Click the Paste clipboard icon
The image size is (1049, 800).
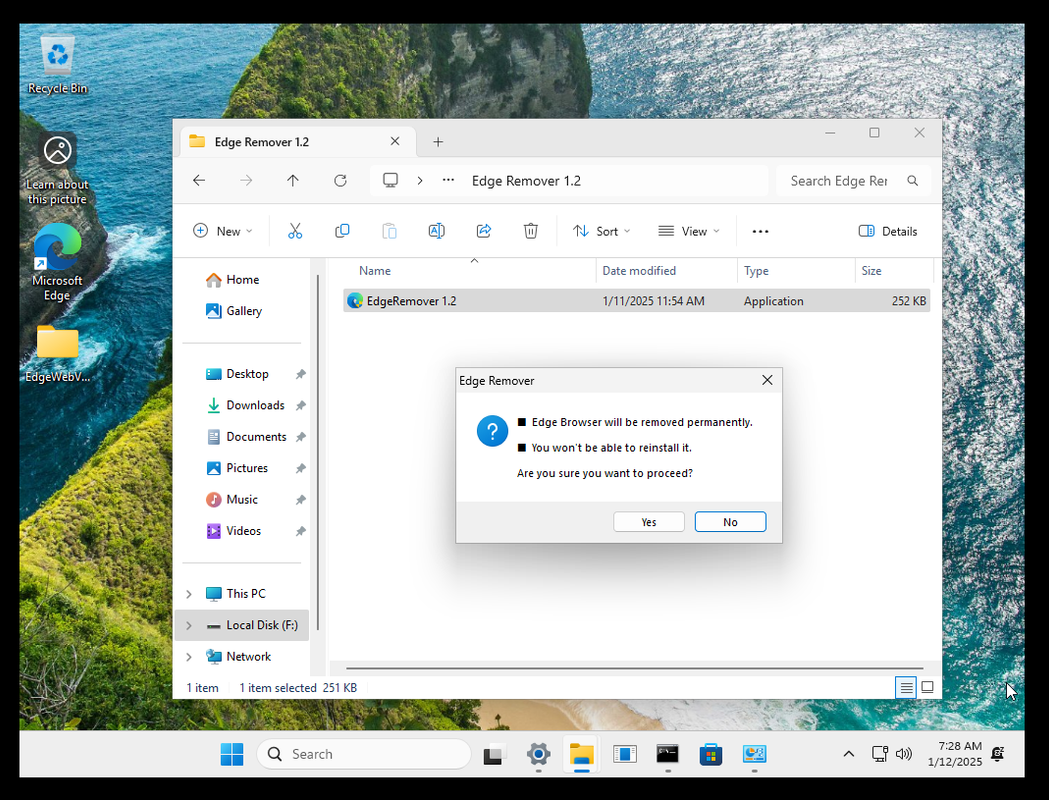click(x=389, y=231)
